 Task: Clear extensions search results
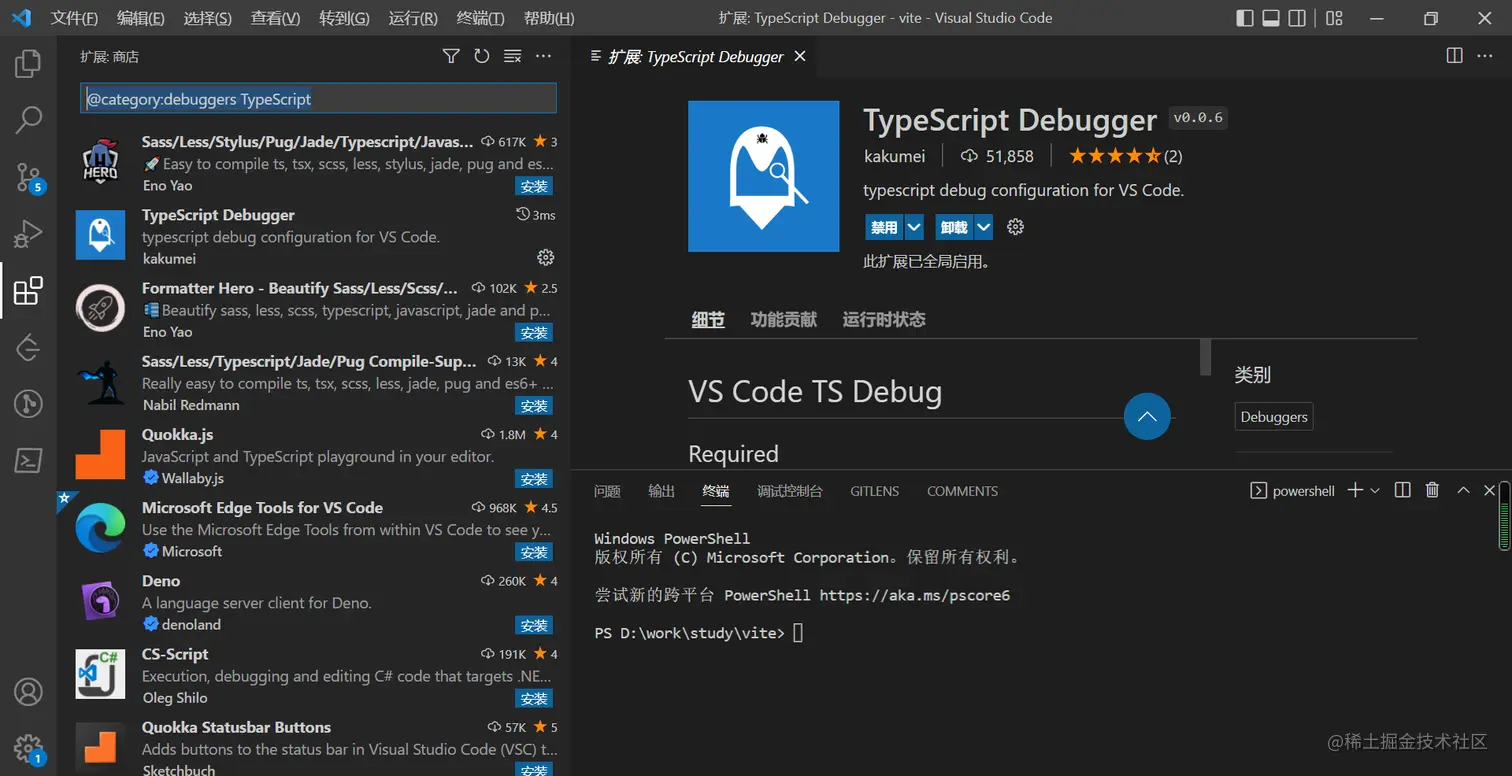pos(513,57)
